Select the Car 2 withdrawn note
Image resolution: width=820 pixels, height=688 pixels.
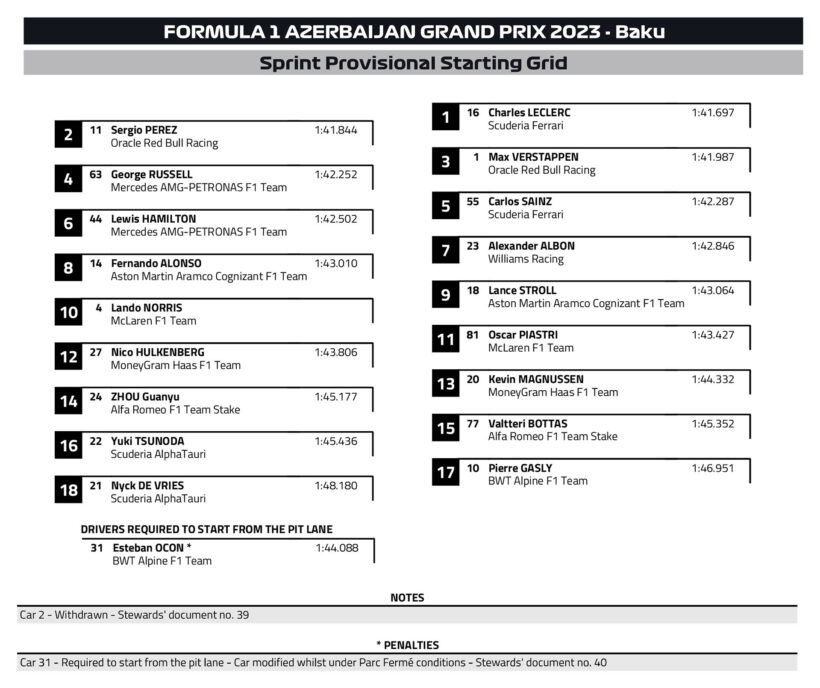click(135, 615)
